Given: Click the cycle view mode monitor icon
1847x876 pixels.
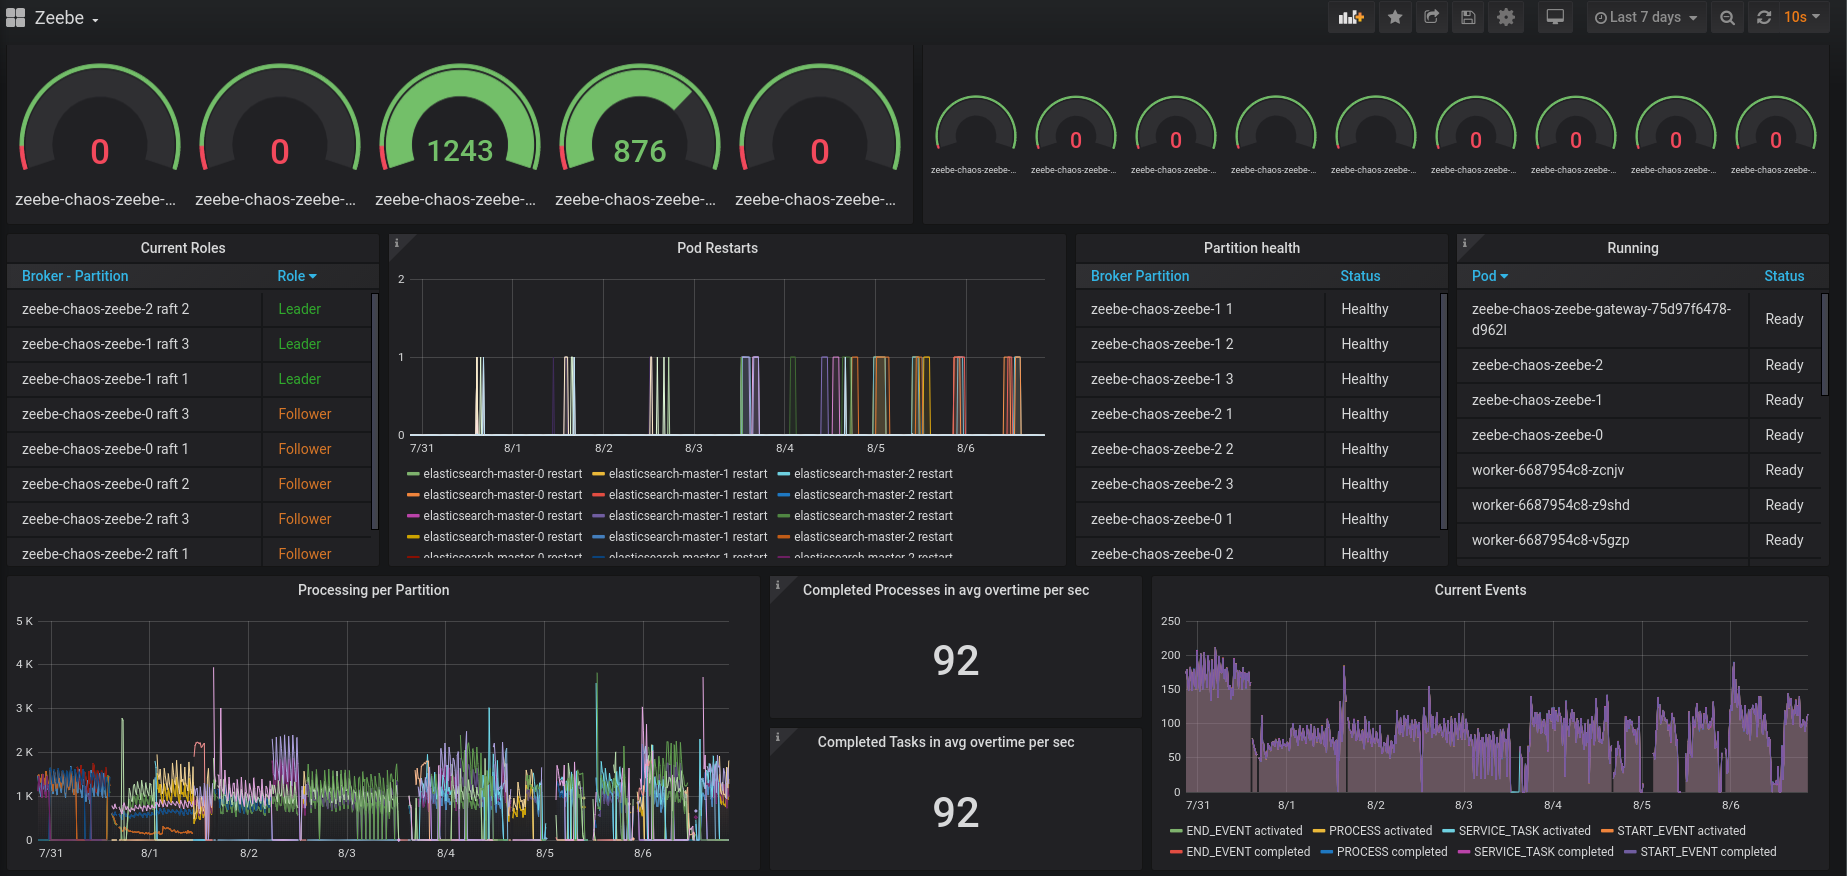Looking at the screenshot, I should point(1555,18).
